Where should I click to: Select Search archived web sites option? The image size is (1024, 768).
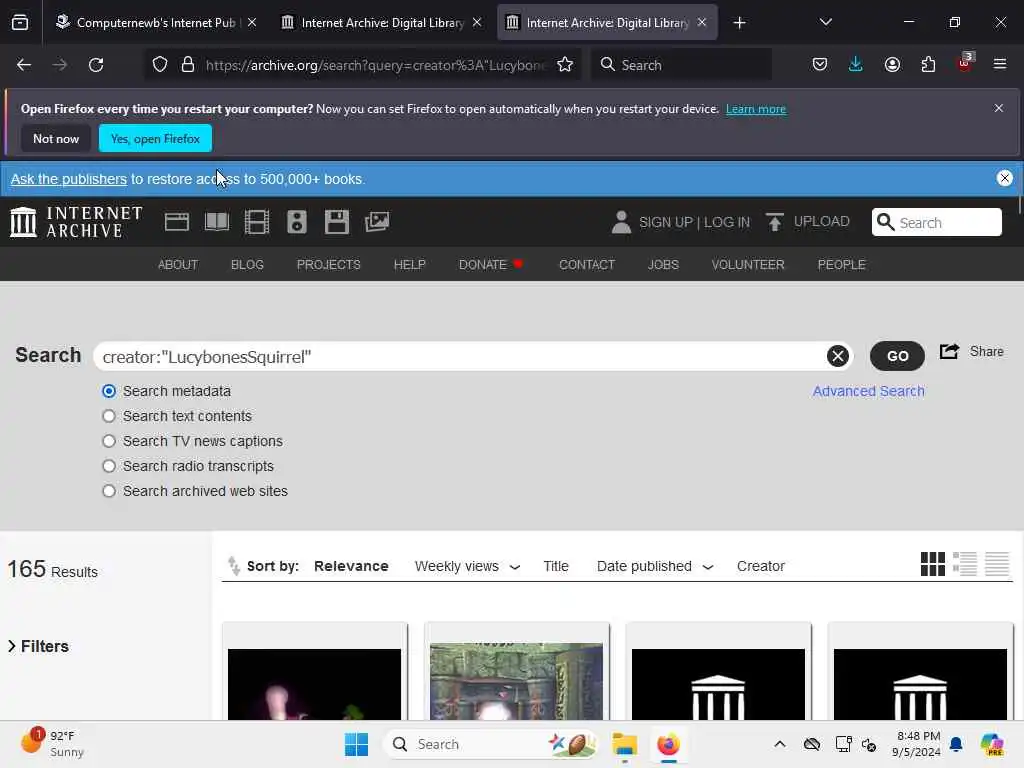(109, 491)
